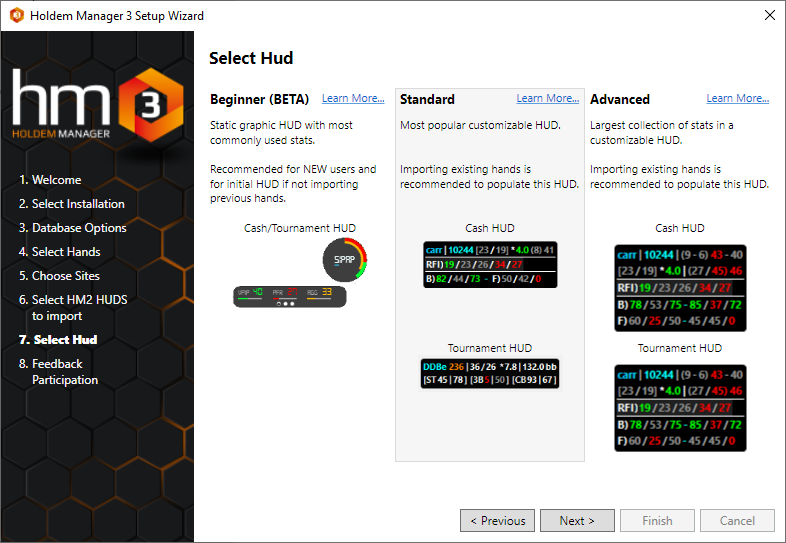The image size is (786, 543).
Task: Click the current step 7. Select Hud
Action: pyautogui.click(x=58, y=339)
